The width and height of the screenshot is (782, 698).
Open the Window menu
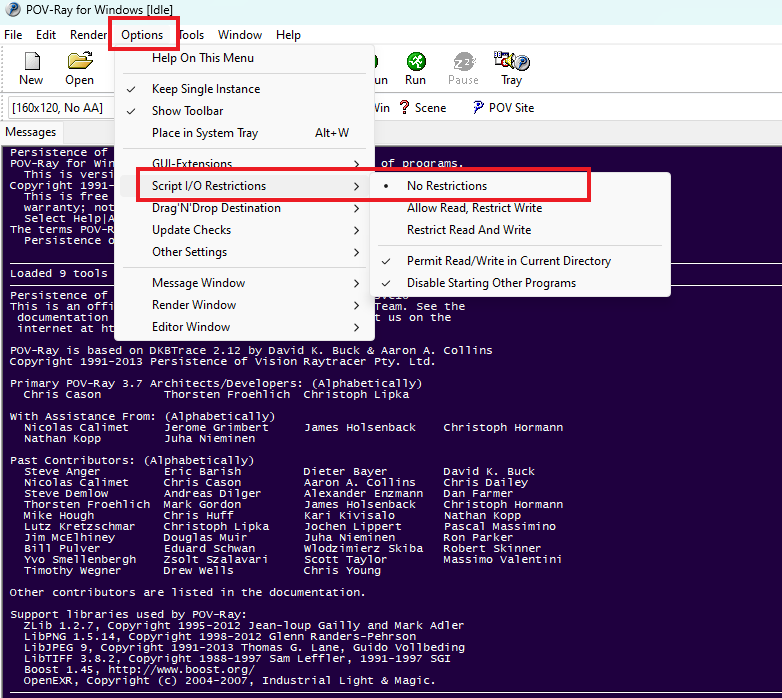[240, 35]
